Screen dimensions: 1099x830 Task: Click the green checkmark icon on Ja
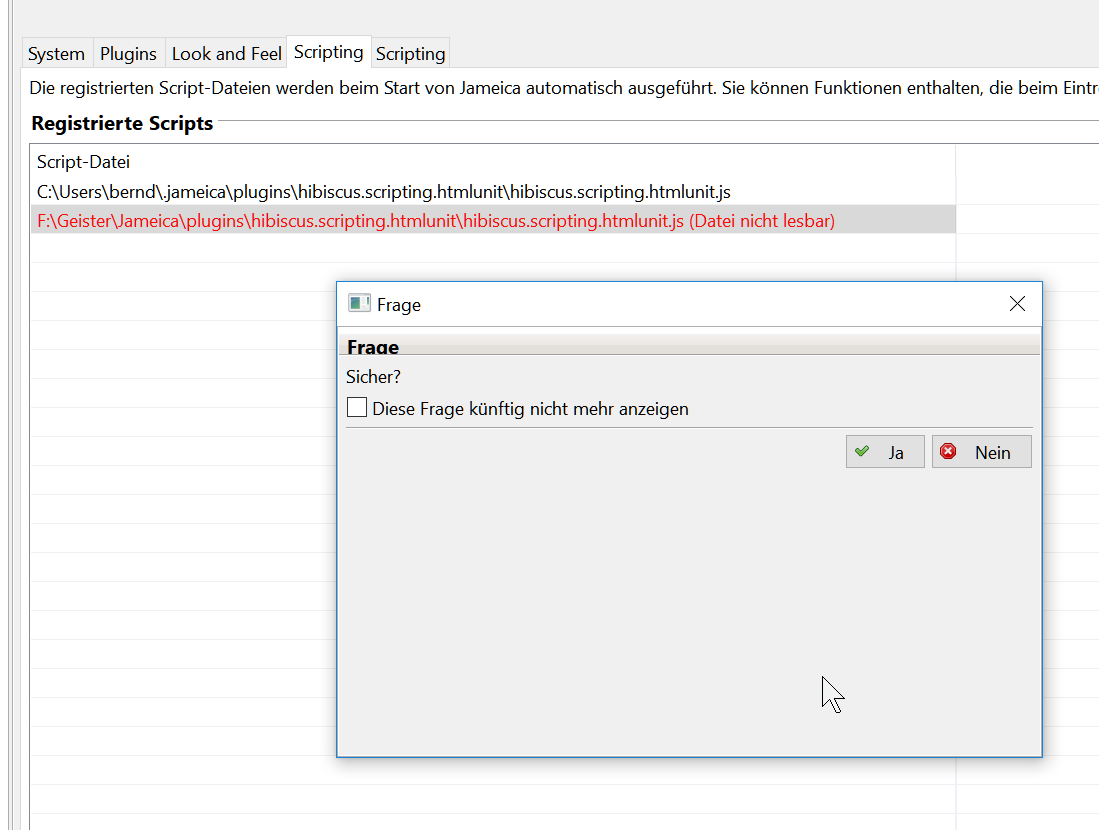click(862, 452)
